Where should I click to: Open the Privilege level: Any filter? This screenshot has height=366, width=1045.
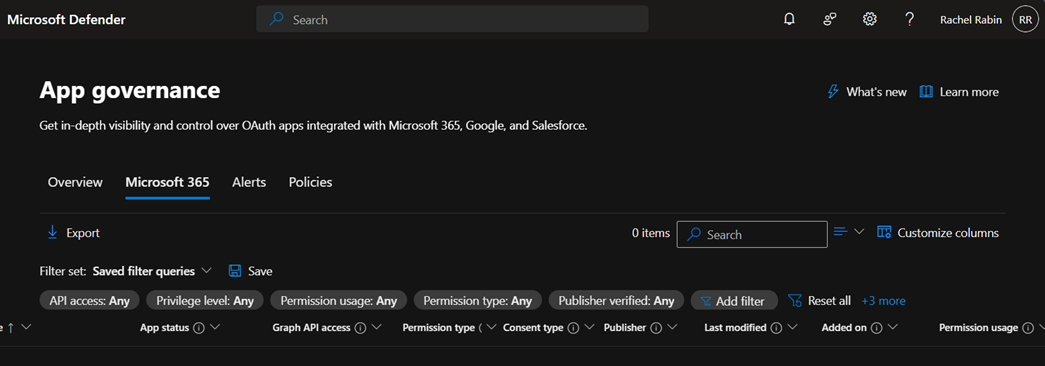(205, 301)
